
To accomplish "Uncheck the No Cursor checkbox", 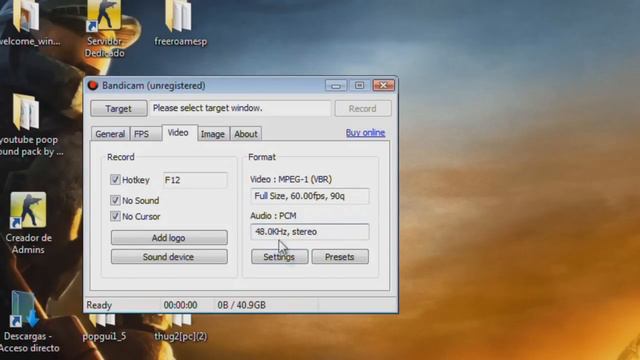I will pos(115,216).
